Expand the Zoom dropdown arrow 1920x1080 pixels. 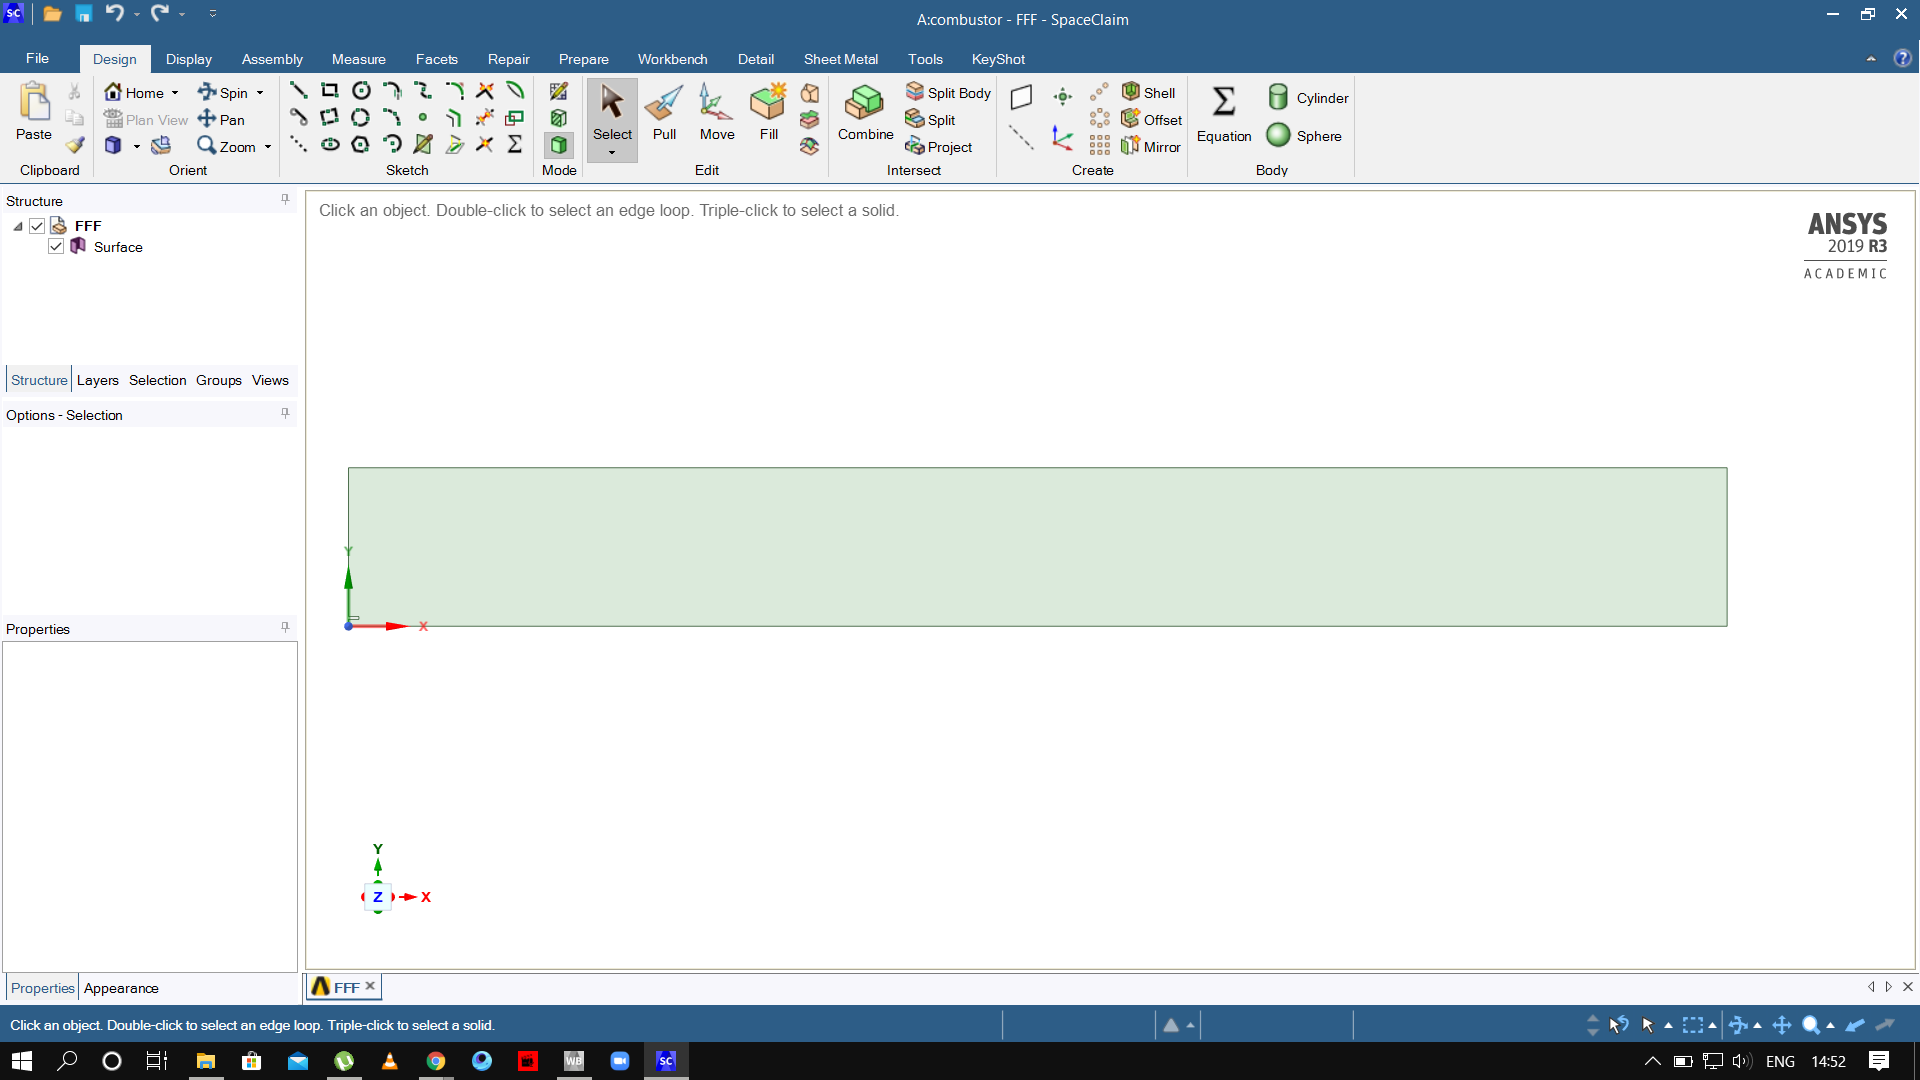pos(268,147)
